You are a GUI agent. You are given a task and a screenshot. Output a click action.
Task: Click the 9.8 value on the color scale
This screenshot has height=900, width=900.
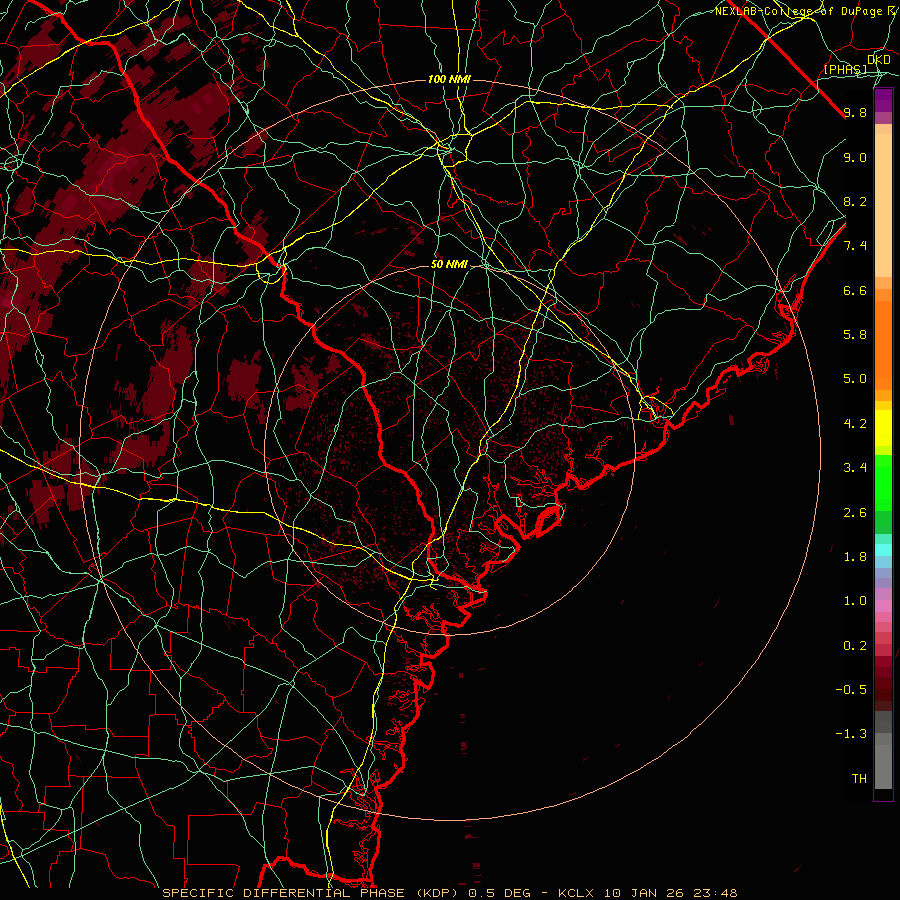click(855, 113)
